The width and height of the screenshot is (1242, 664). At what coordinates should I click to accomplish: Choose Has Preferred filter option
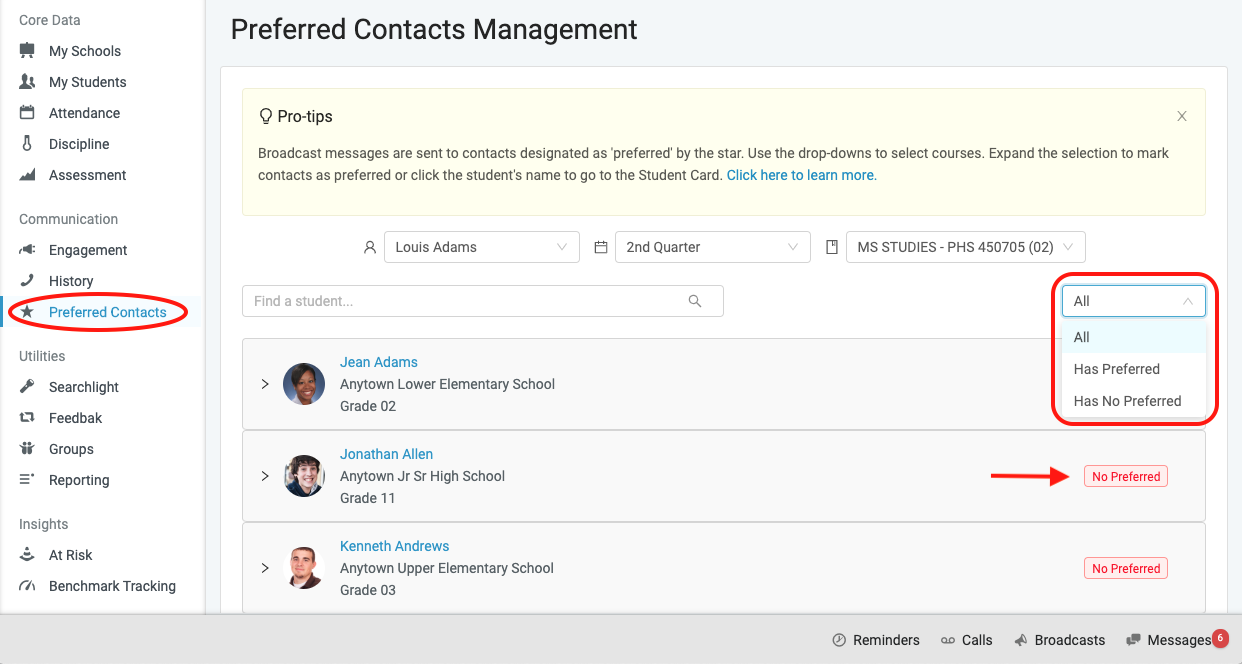coord(1134,369)
